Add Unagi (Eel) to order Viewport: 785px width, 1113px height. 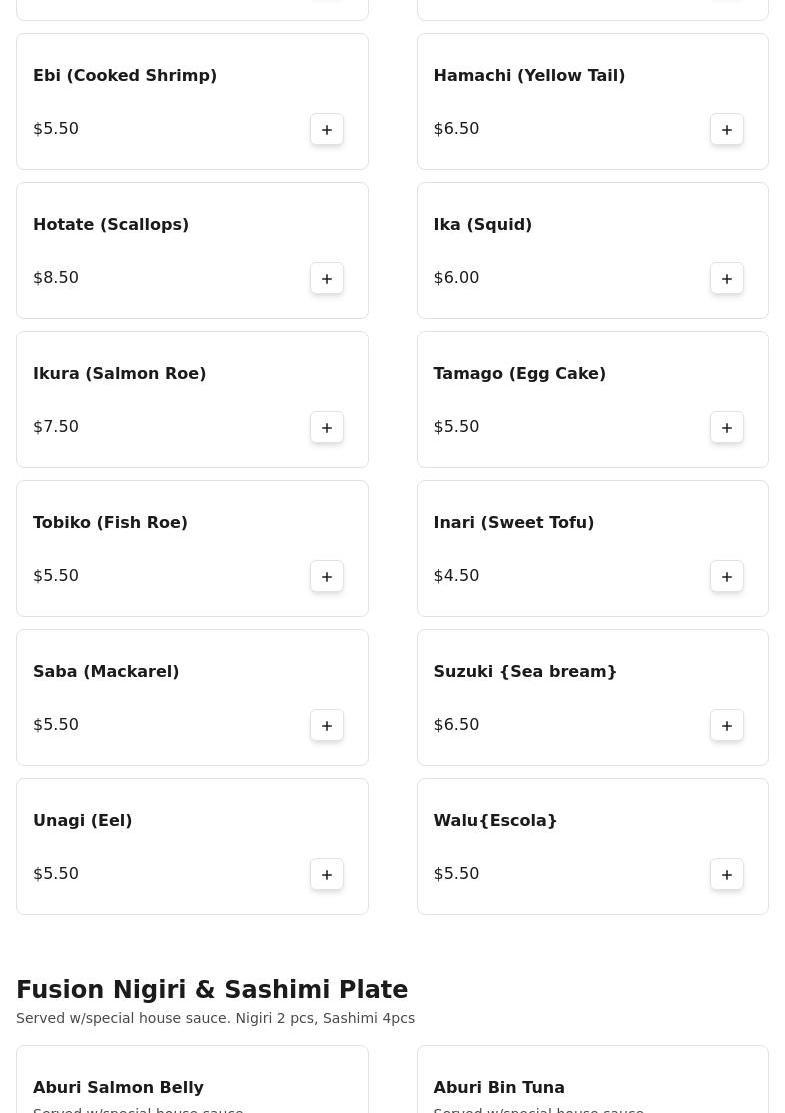tap(327, 875)
